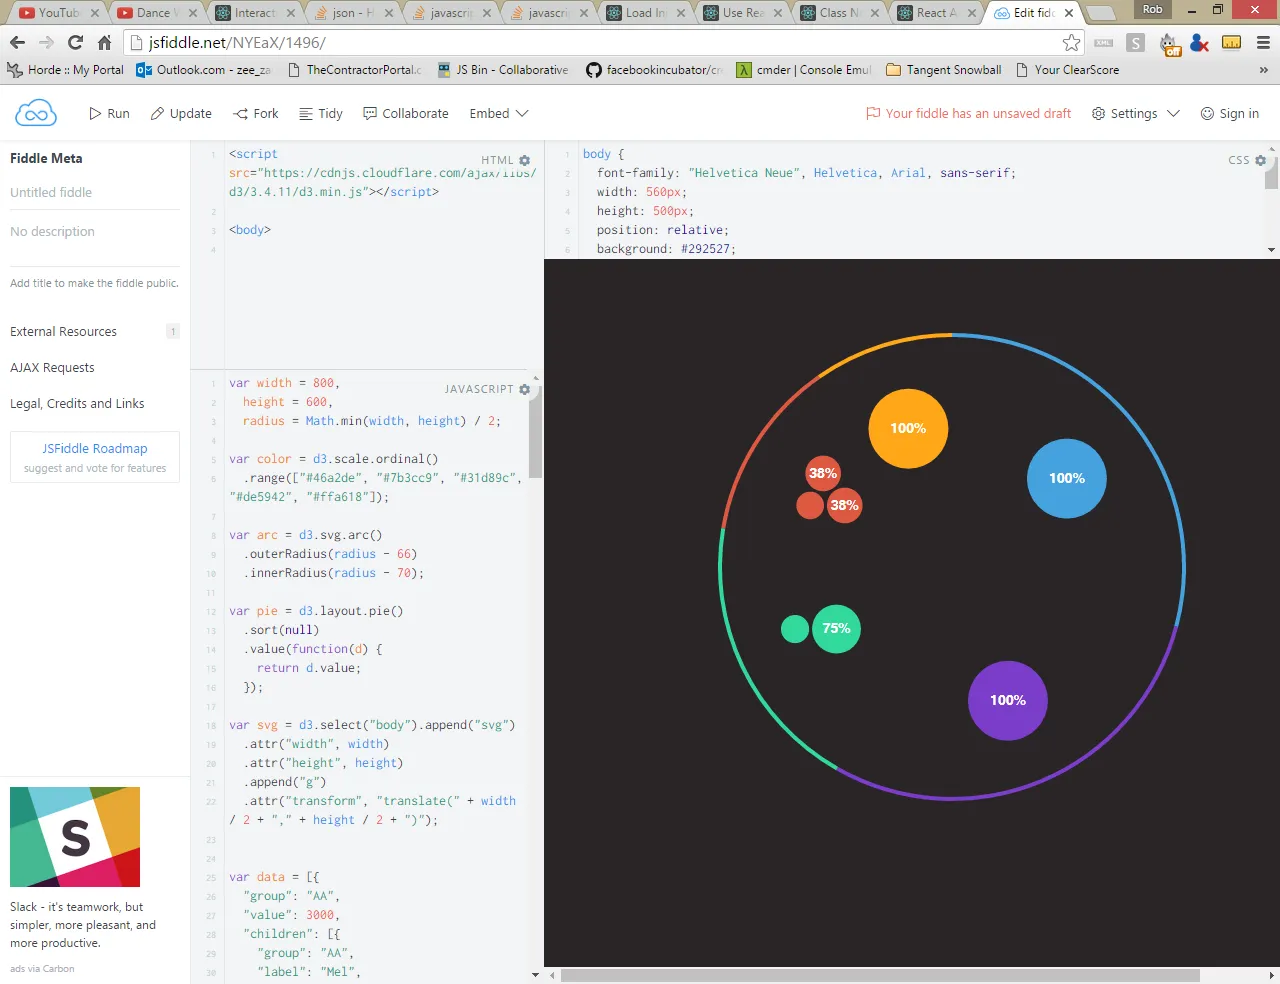Open facebookincubator GitHub bookmark
This screenshot has width=1280, height=984.
(654, 70)
